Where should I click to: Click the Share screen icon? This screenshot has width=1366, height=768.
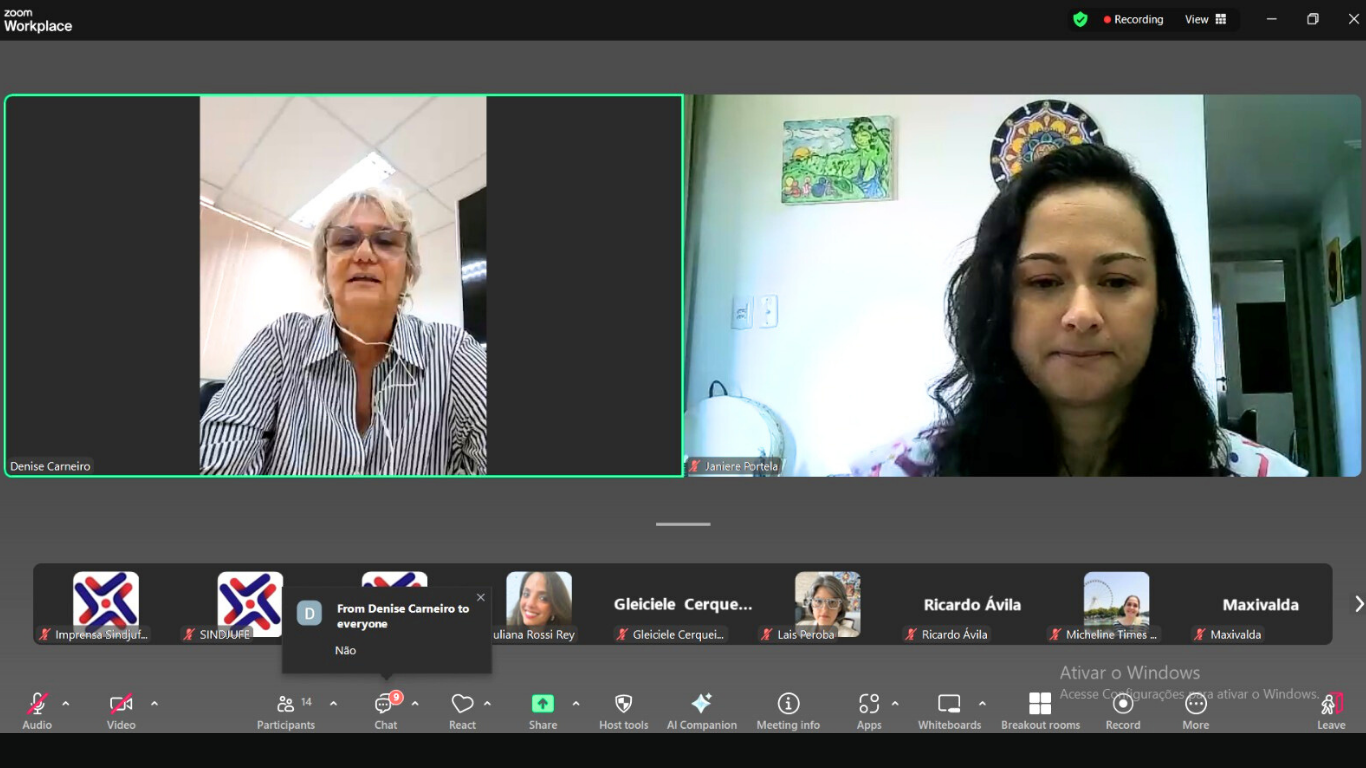[542, 704]
